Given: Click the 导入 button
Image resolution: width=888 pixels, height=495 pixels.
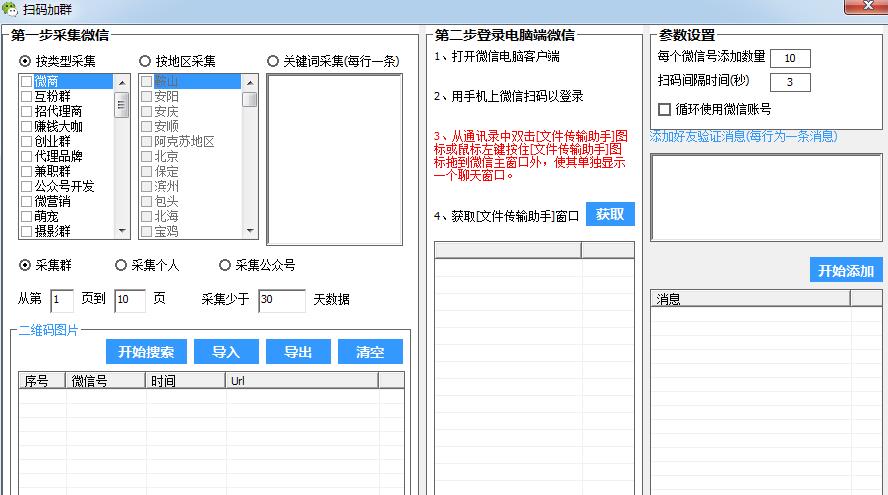Looking at the screenshot, I should coord(226,352).
